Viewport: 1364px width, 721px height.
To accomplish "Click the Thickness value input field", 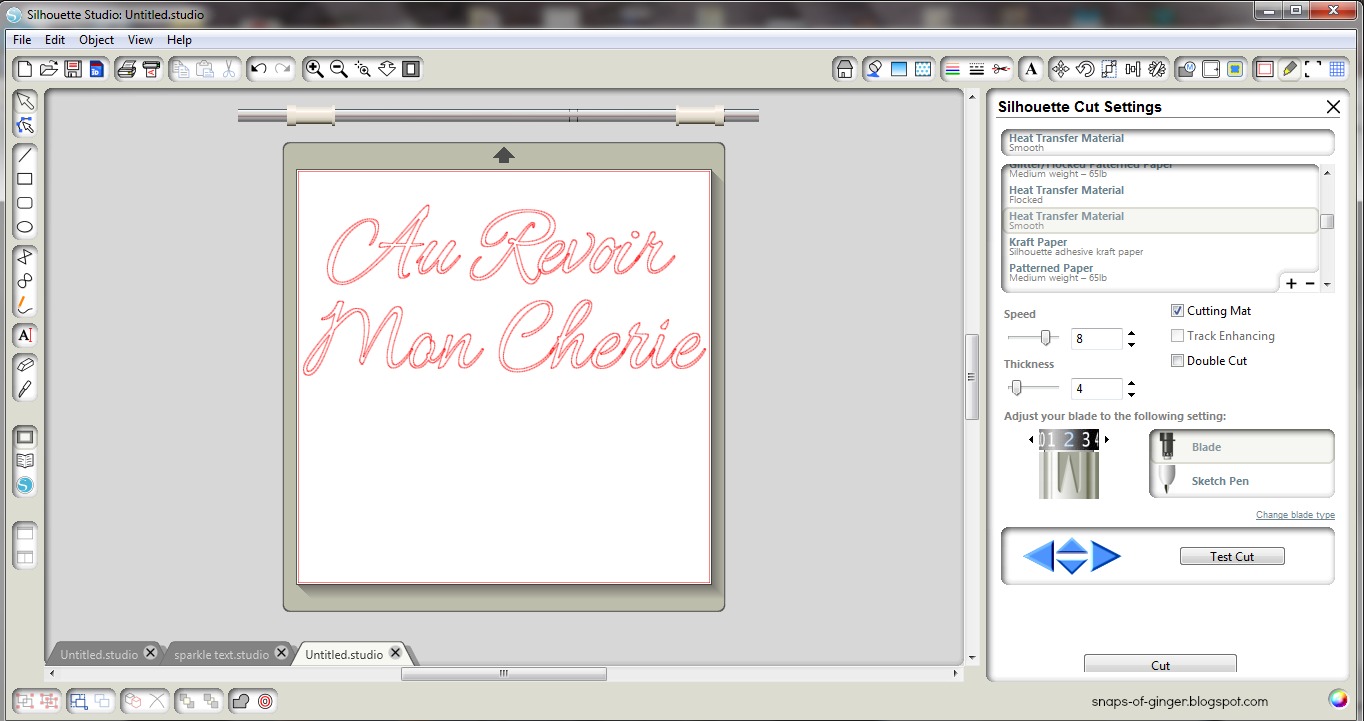I will [x=1096, y=389].
